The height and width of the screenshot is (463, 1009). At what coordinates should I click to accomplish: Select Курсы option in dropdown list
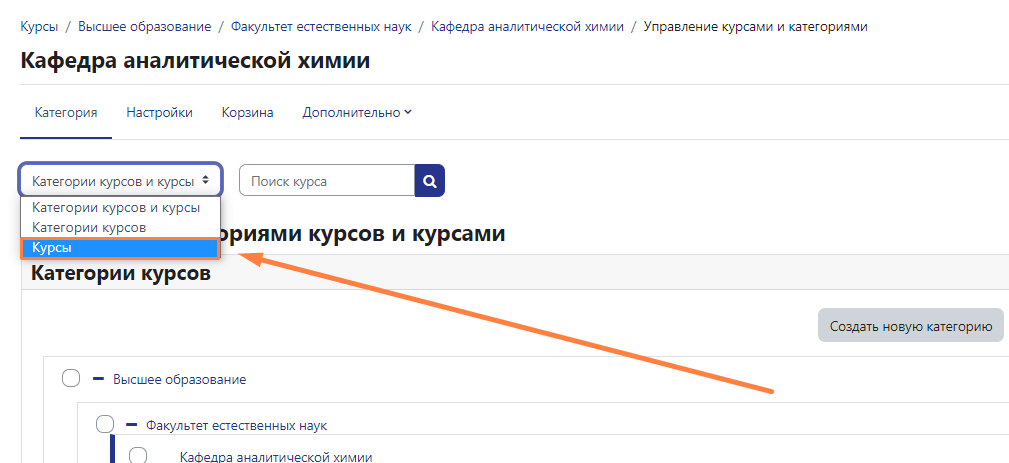point(119,248)
